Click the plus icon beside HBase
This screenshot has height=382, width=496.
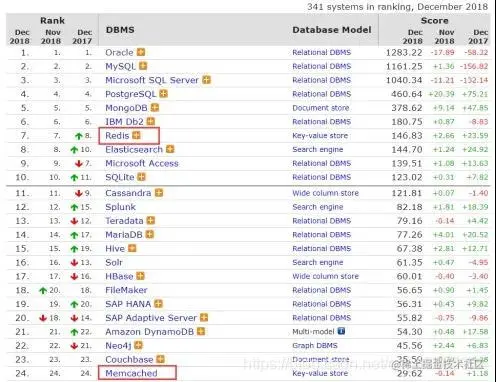pos(140,276)
